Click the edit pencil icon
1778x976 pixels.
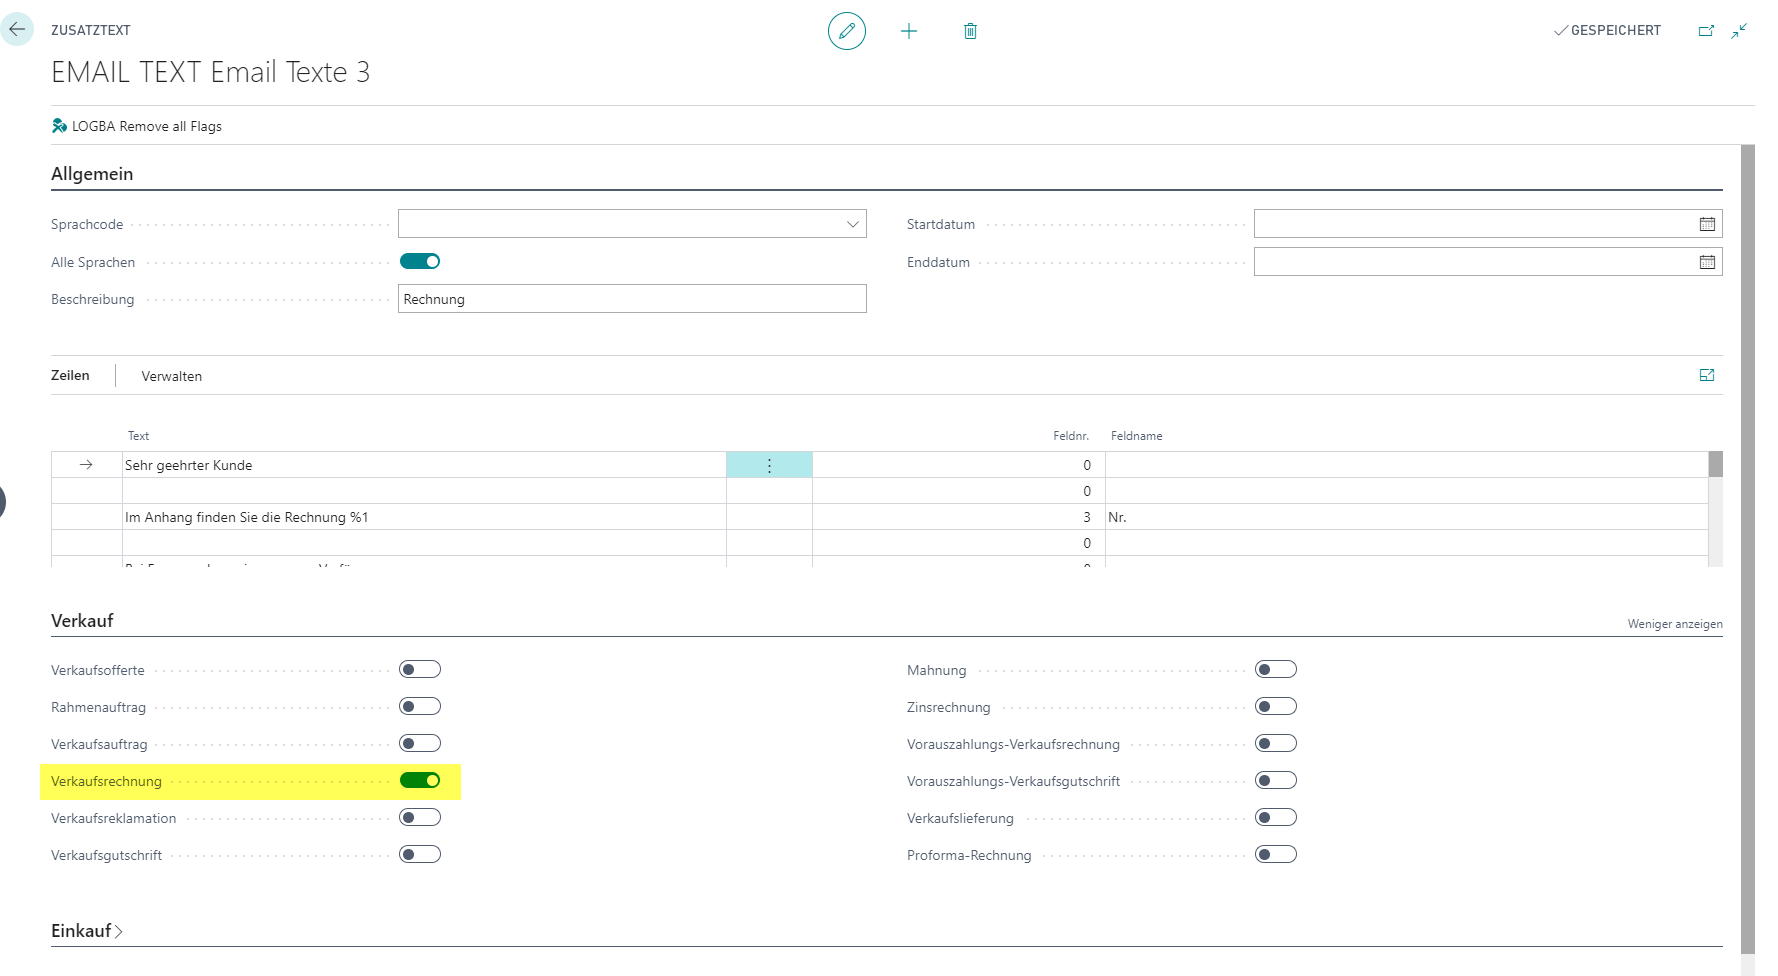pyautogui.click(x=847, y=31)
